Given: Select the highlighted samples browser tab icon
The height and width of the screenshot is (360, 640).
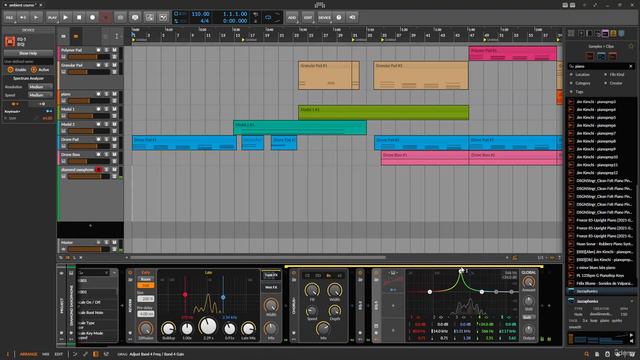Looking at the screenshot, I should pyautogui.click(x=605, y=33).
